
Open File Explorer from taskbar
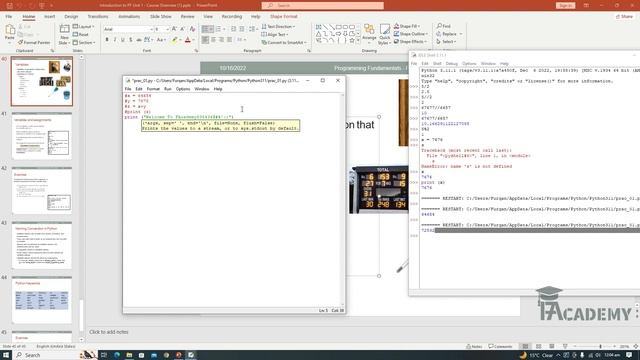129,355
